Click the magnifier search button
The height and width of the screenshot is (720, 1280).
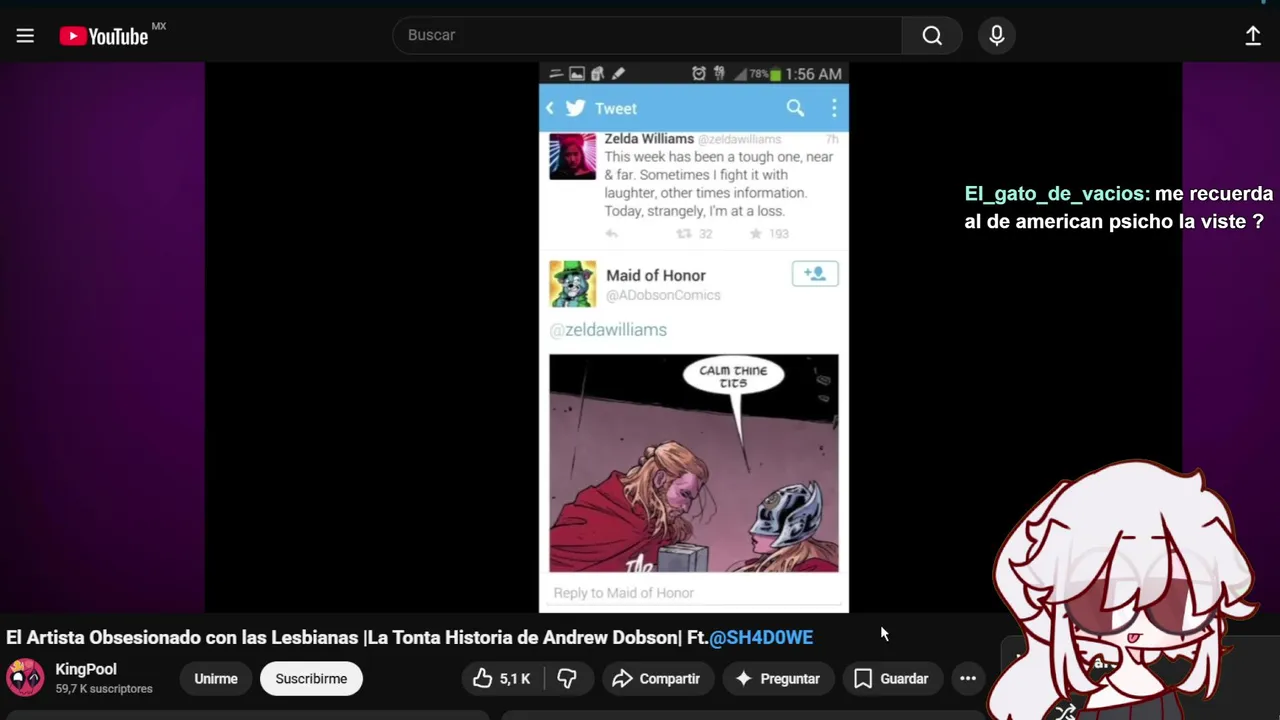932,35
